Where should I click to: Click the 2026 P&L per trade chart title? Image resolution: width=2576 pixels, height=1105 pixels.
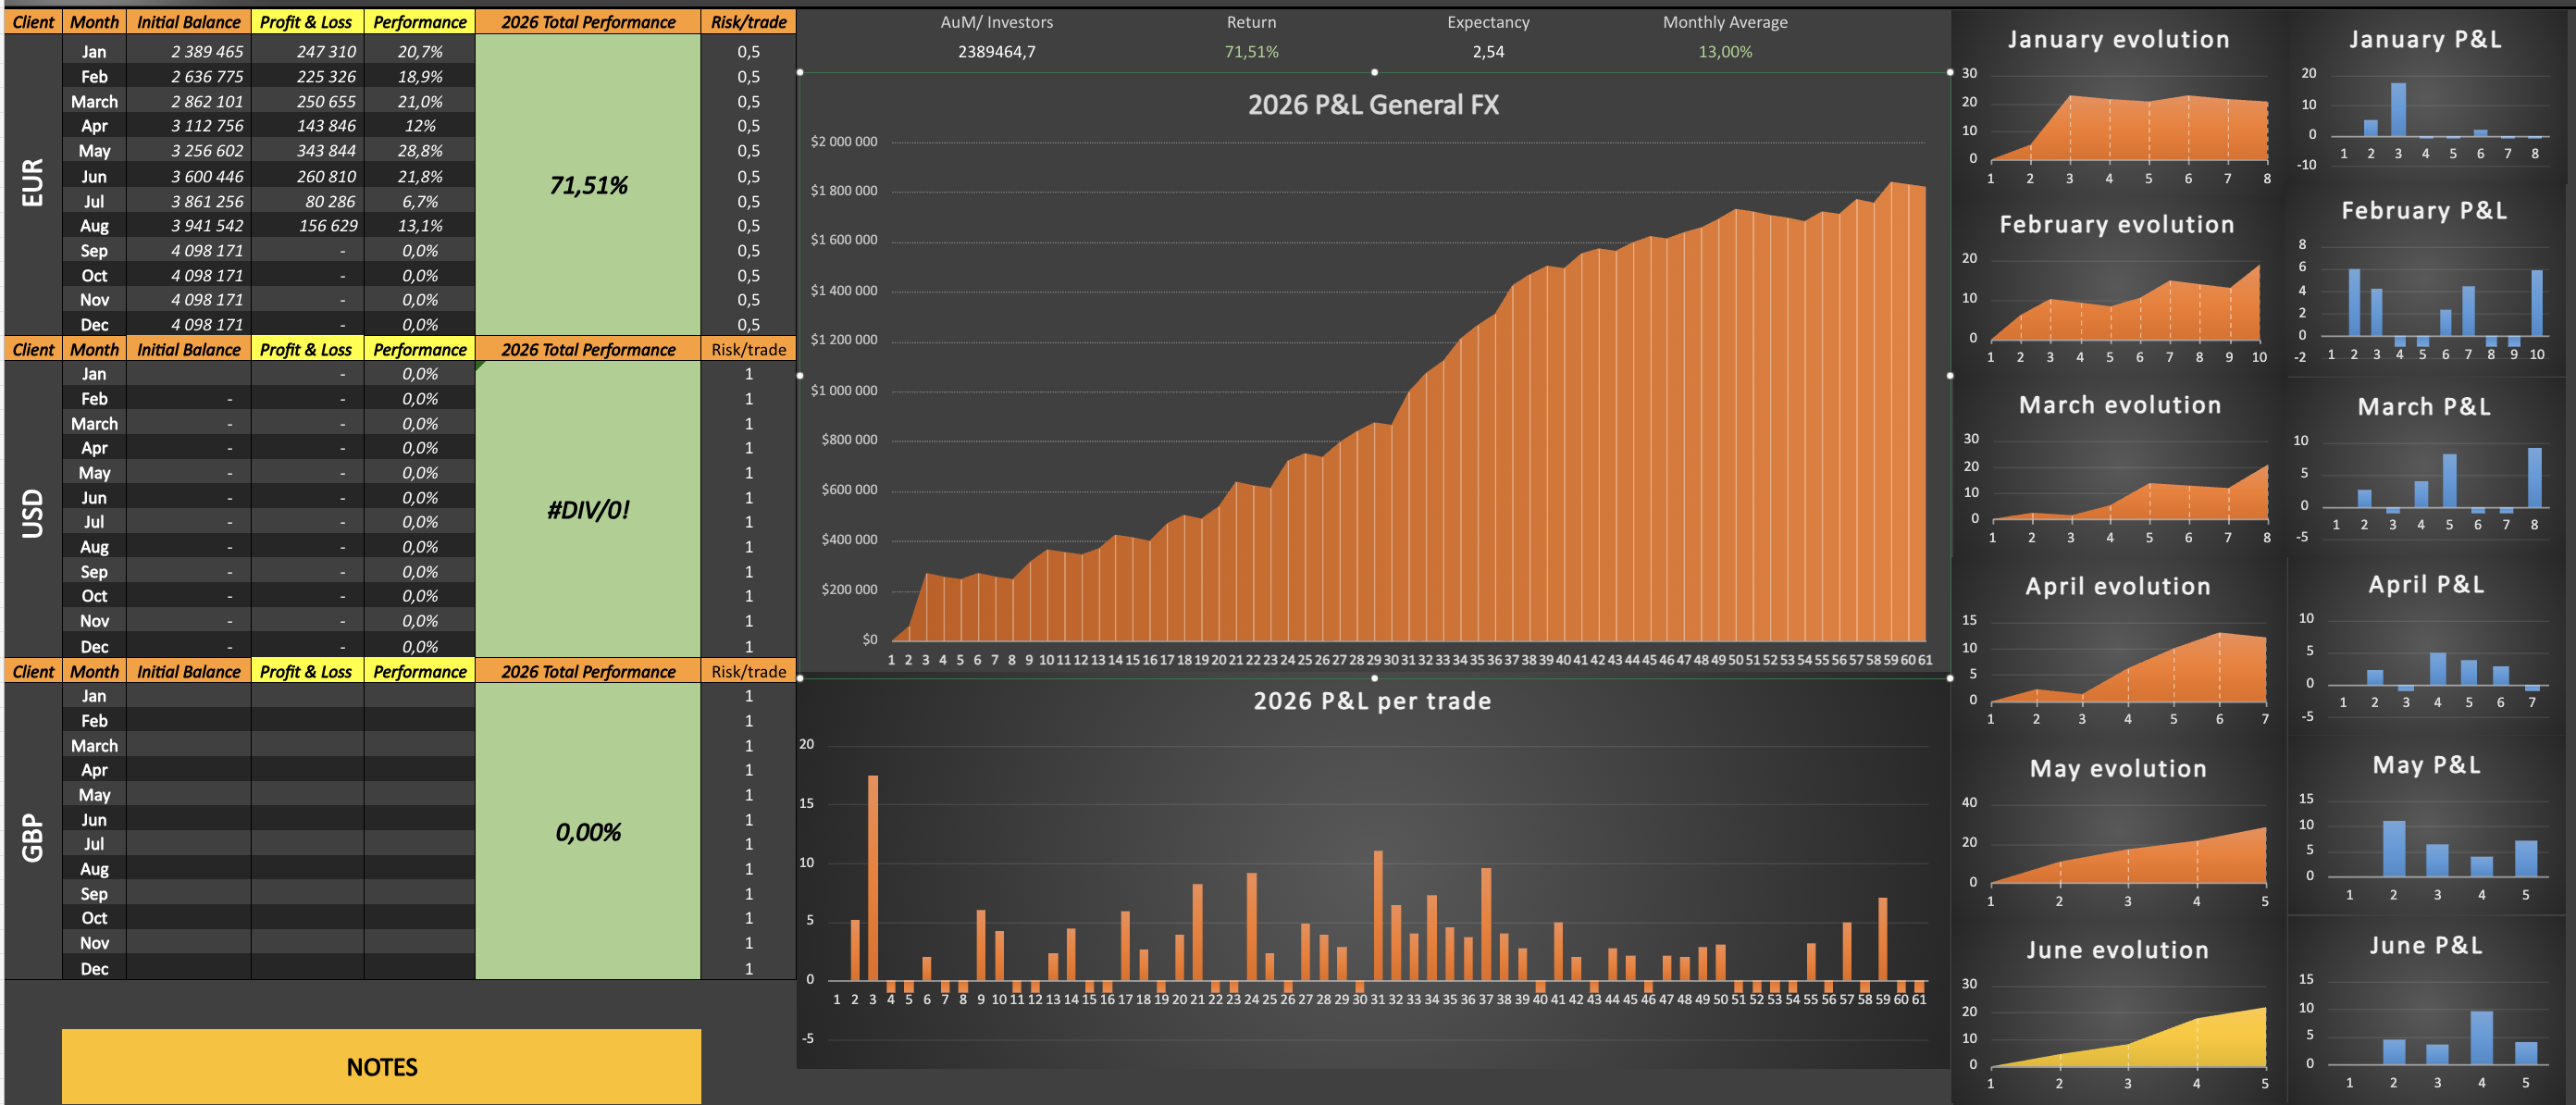coord(1372,701)
